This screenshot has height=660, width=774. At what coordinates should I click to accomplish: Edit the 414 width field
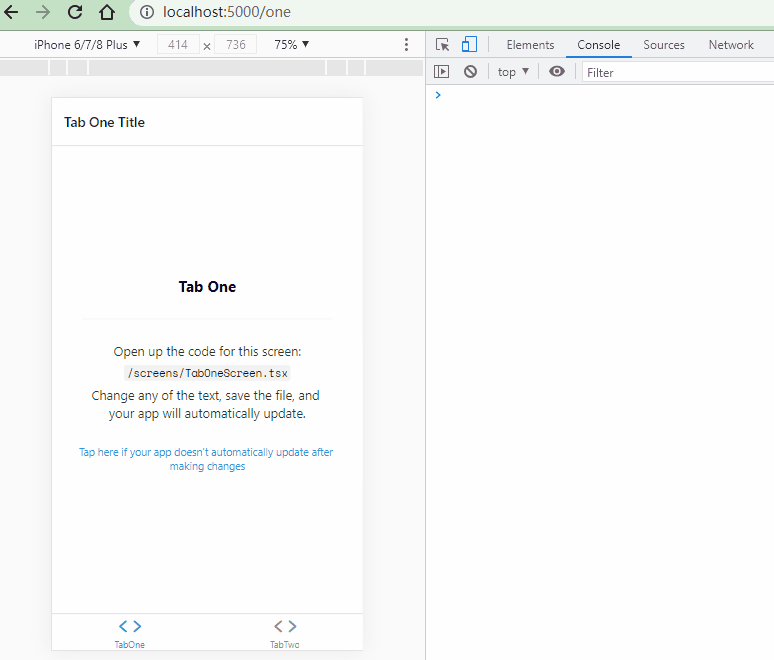coord(178,44)
